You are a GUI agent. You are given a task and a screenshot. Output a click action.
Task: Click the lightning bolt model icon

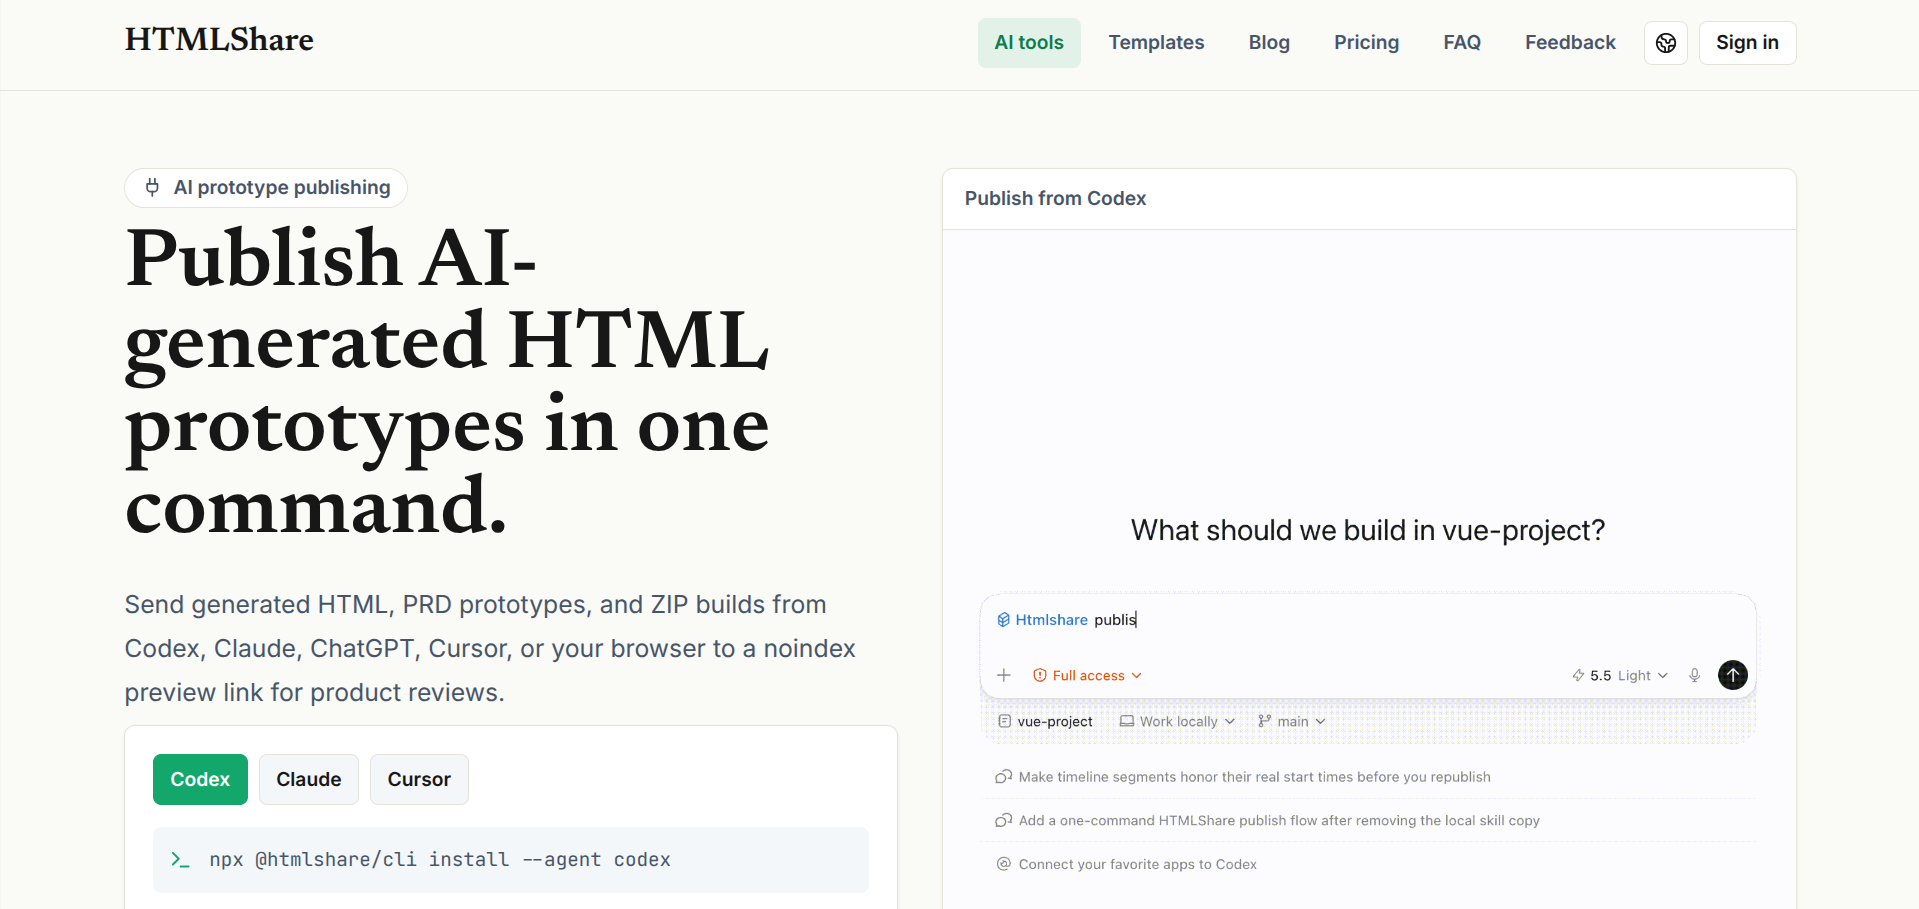coord(1578,676)
